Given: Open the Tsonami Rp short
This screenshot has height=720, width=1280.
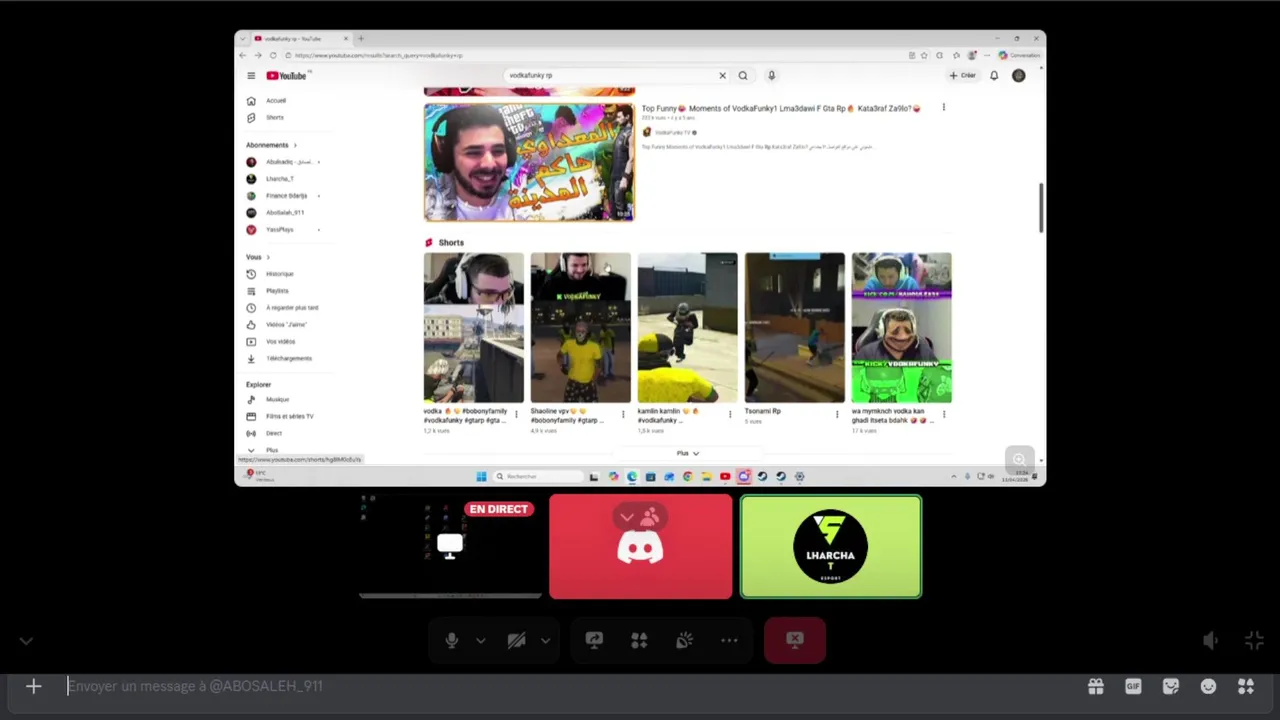Looking at the screenshot, I should pyautogui.click(x=794, y=327).
